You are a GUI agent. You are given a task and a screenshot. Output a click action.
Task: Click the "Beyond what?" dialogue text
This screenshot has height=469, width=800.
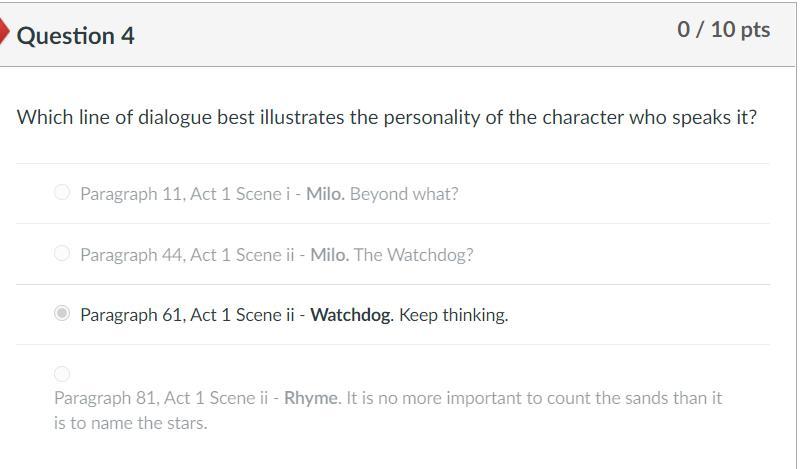click(x=404, y=194)
